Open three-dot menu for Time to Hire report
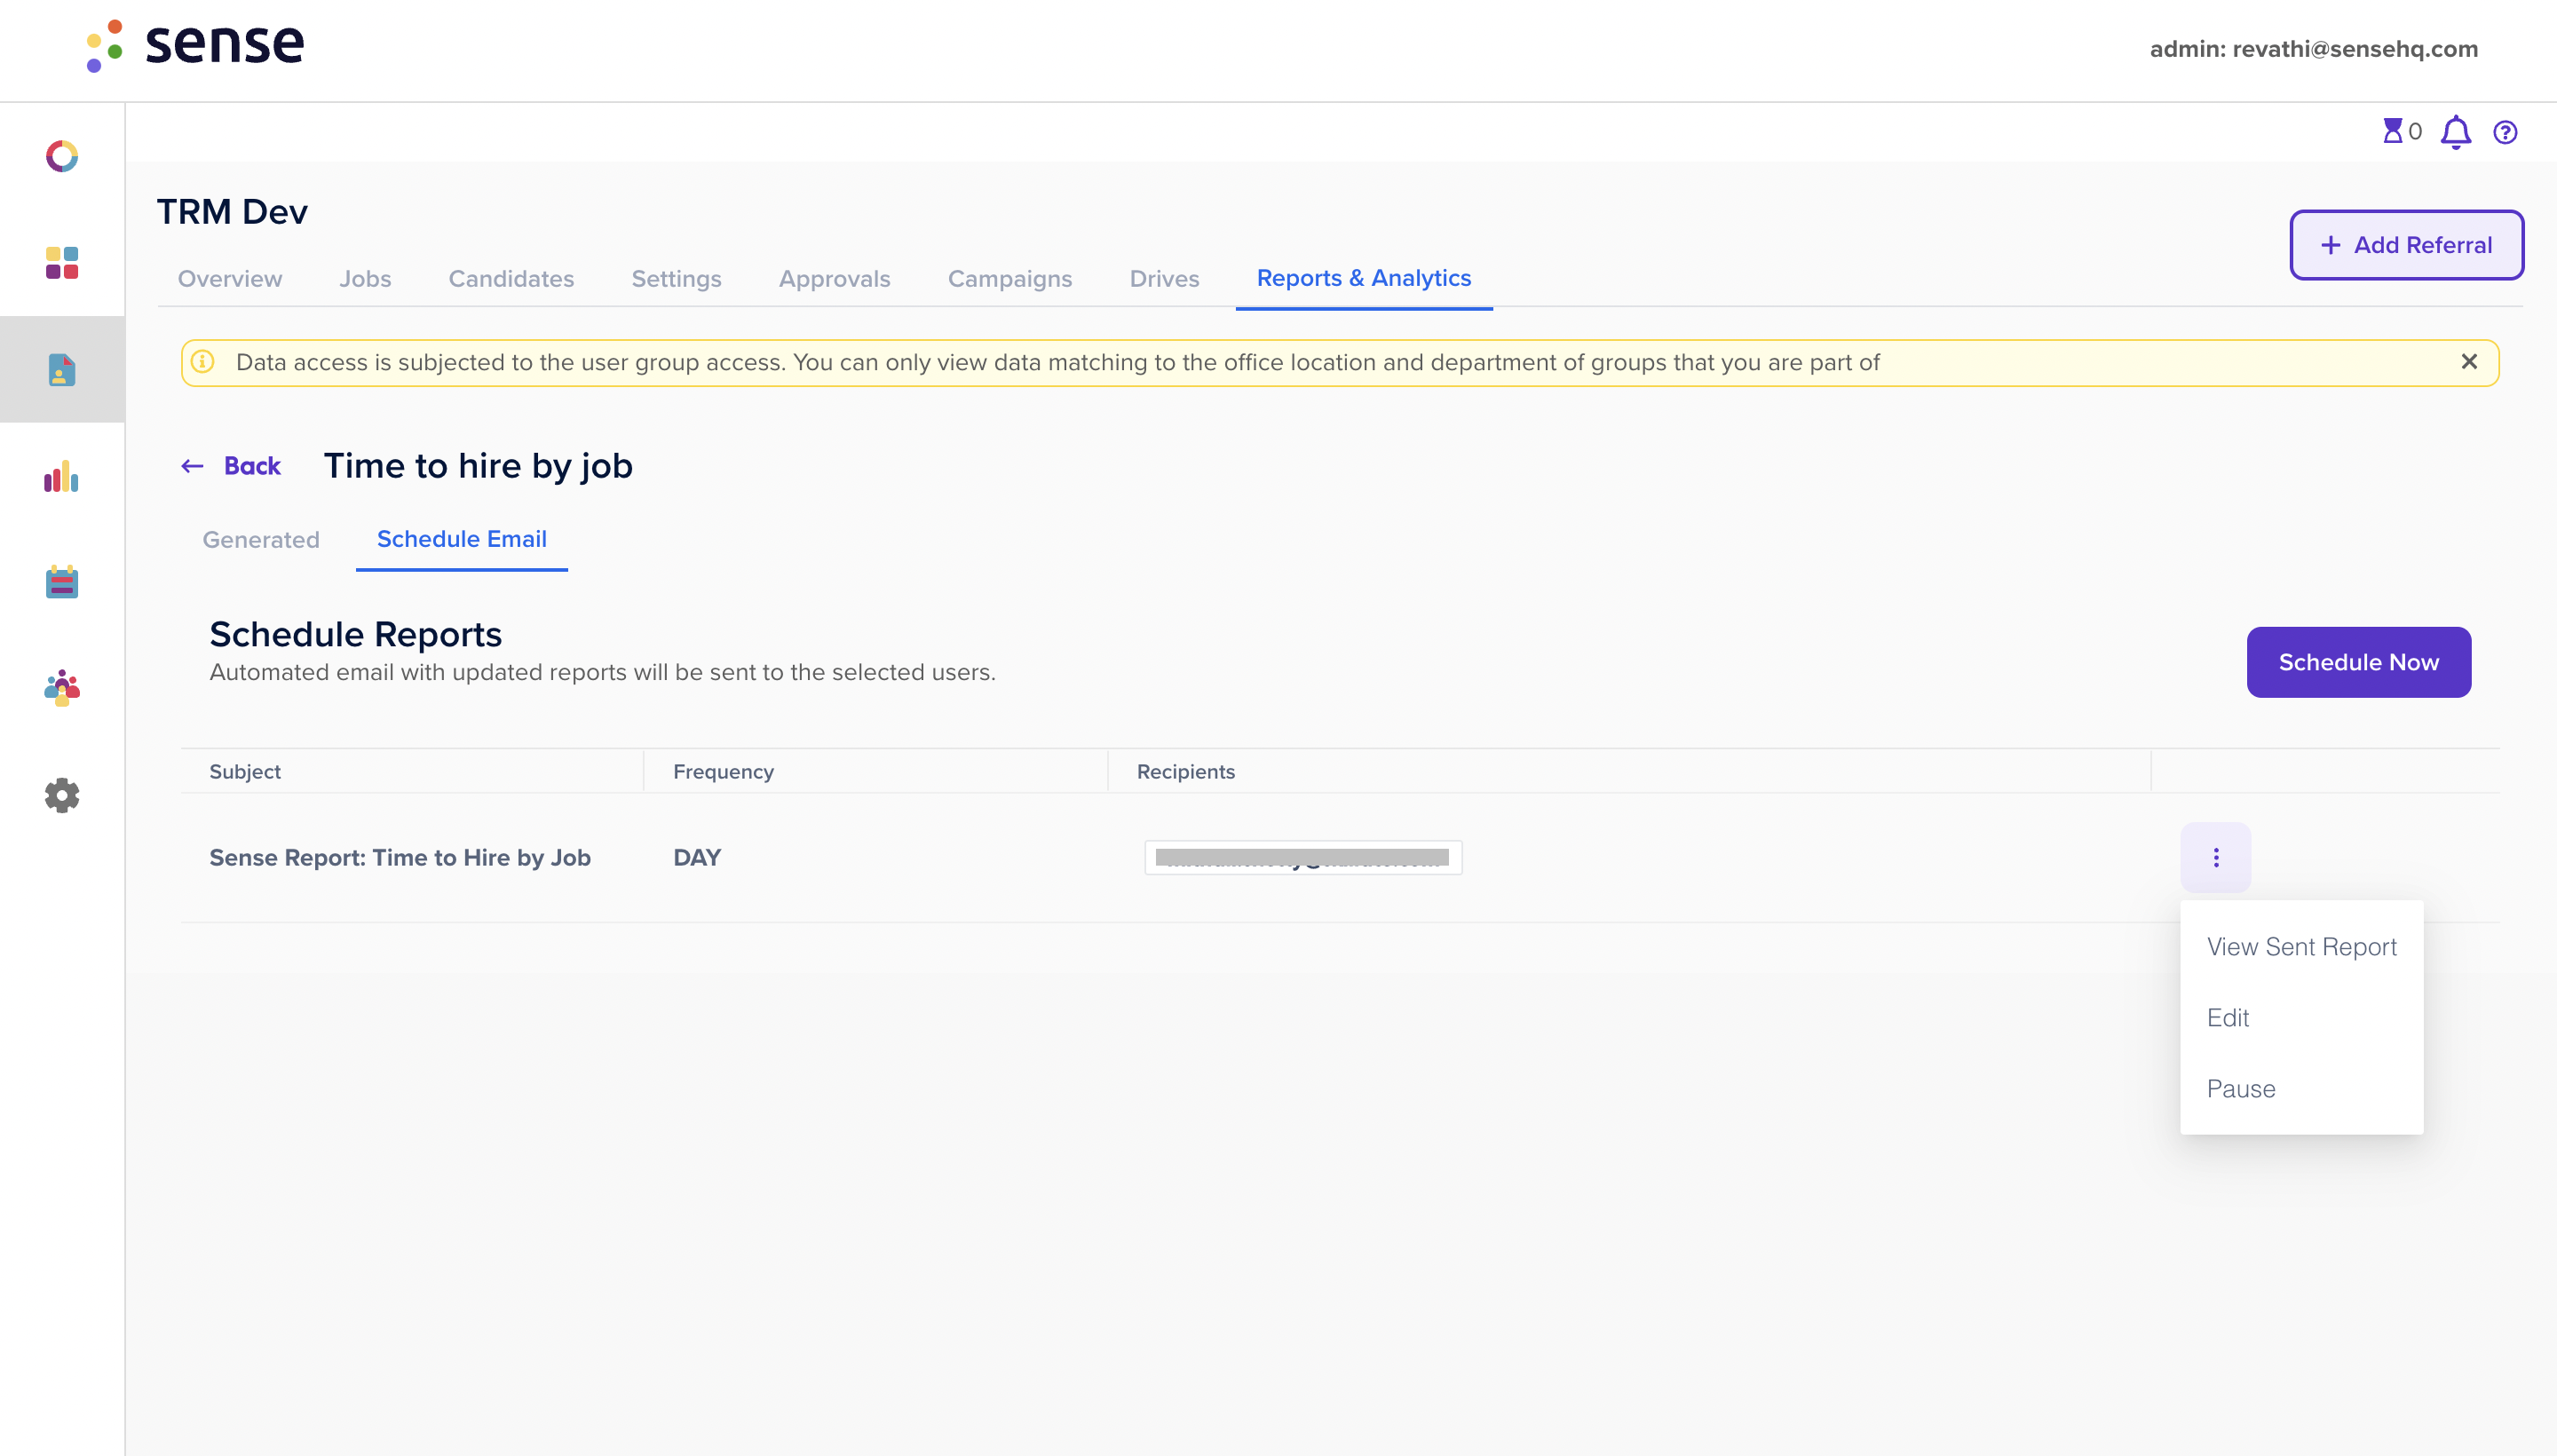The image size is (2557, 1456). tap(2216, 857)
